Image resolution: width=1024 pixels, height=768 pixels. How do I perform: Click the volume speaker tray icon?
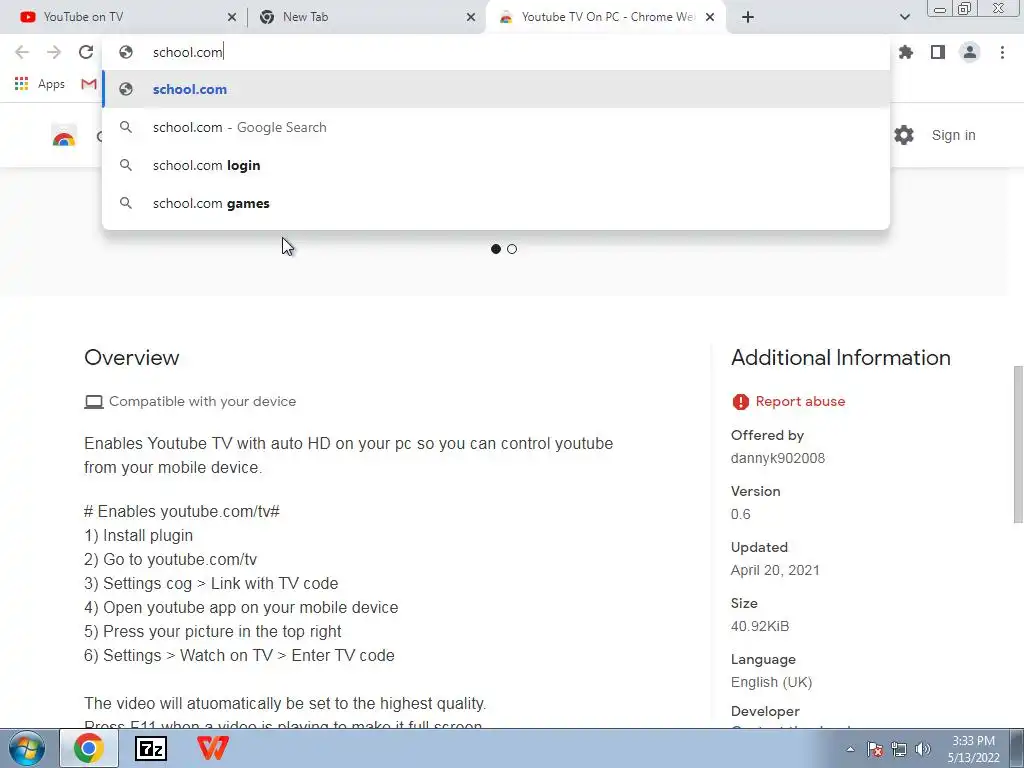coord(923,749)
